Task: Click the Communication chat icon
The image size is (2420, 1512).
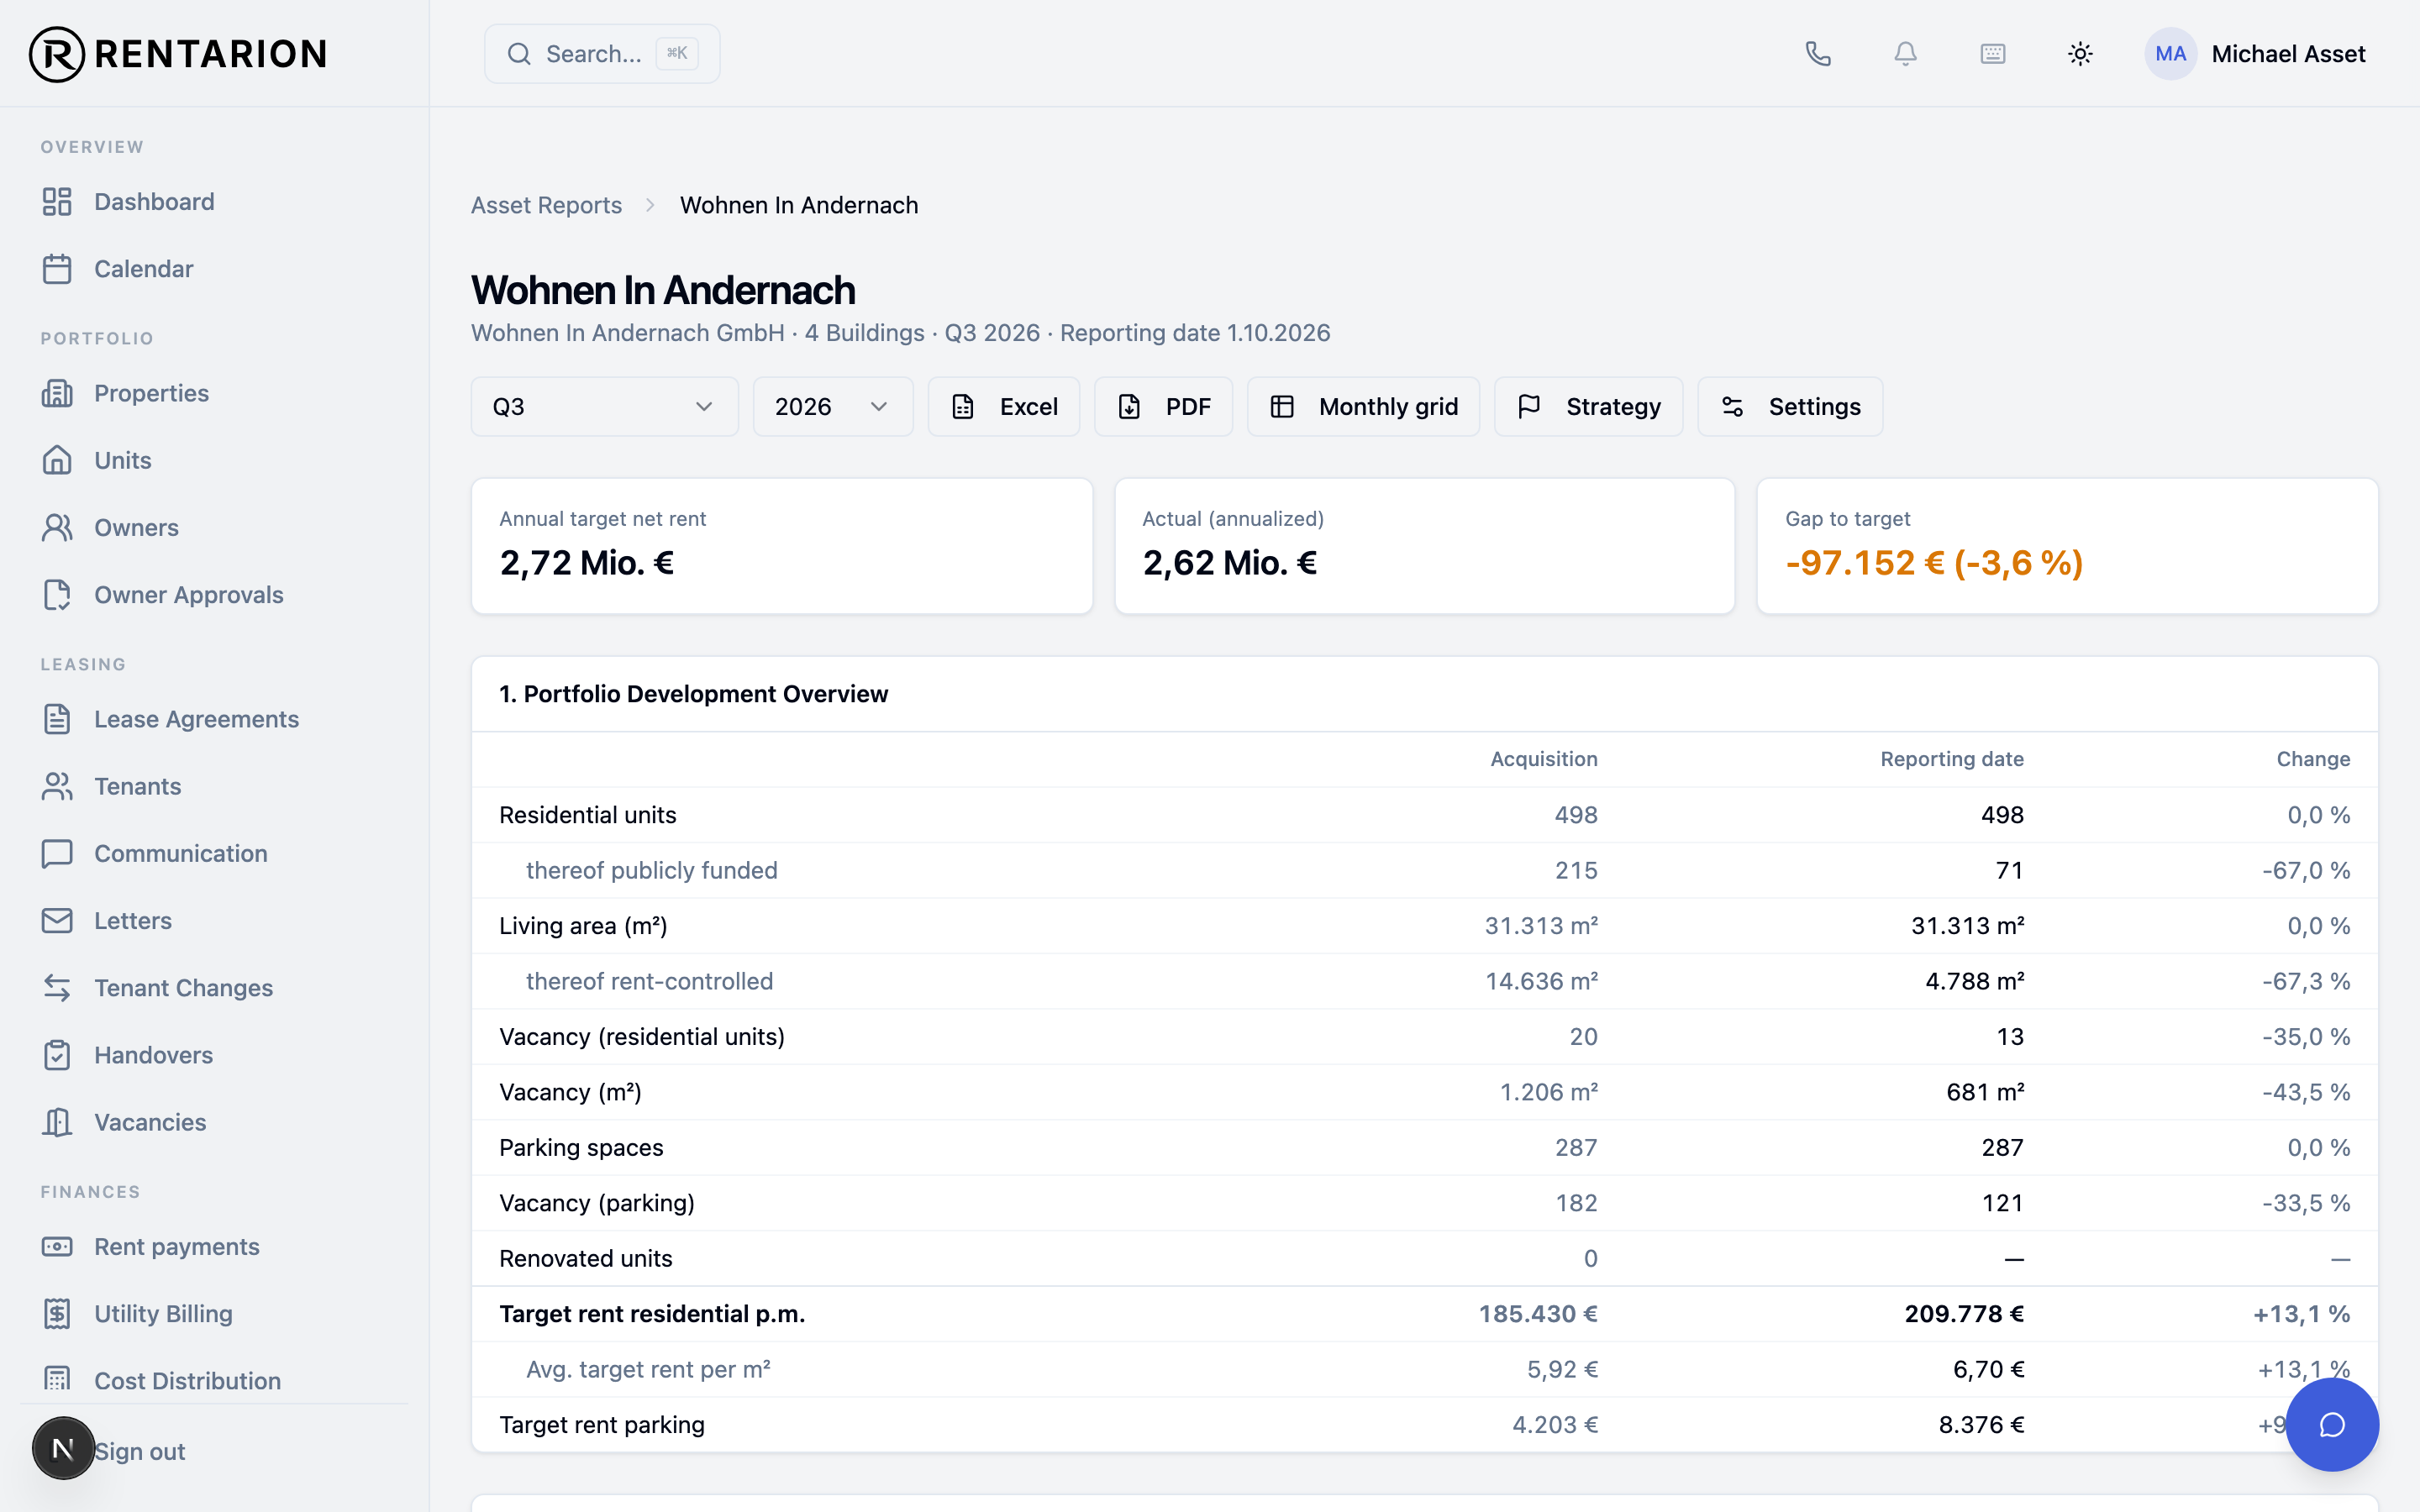Action: coord(57,854)
